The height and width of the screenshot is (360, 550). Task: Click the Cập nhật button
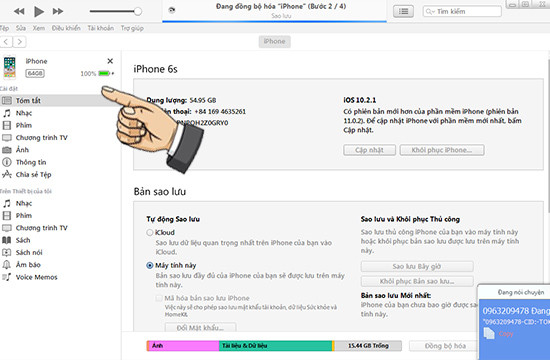pyautogui.click(x=369, y=150)
